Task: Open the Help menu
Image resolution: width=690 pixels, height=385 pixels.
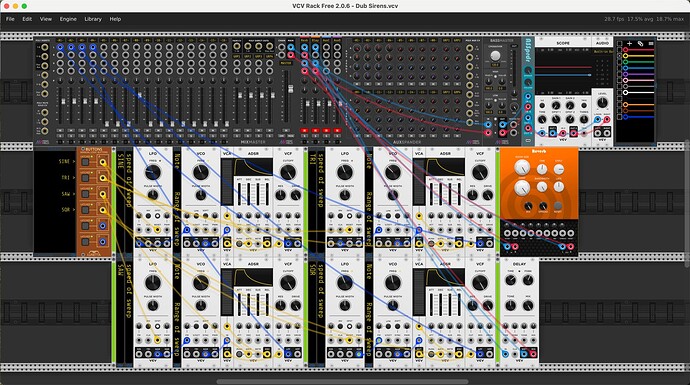Action: click(115, 19)
